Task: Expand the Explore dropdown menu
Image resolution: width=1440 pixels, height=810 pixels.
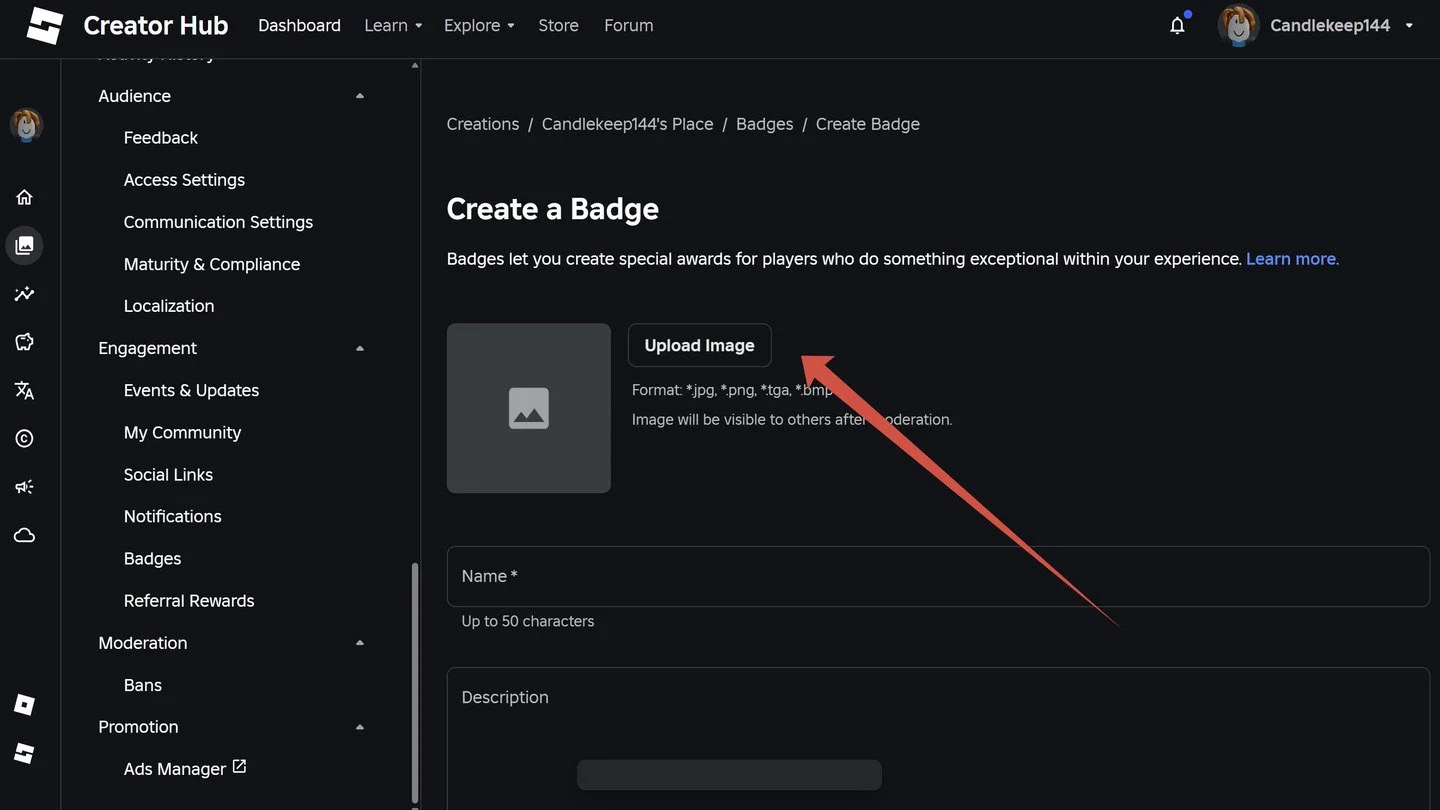Action: point(479,26)
